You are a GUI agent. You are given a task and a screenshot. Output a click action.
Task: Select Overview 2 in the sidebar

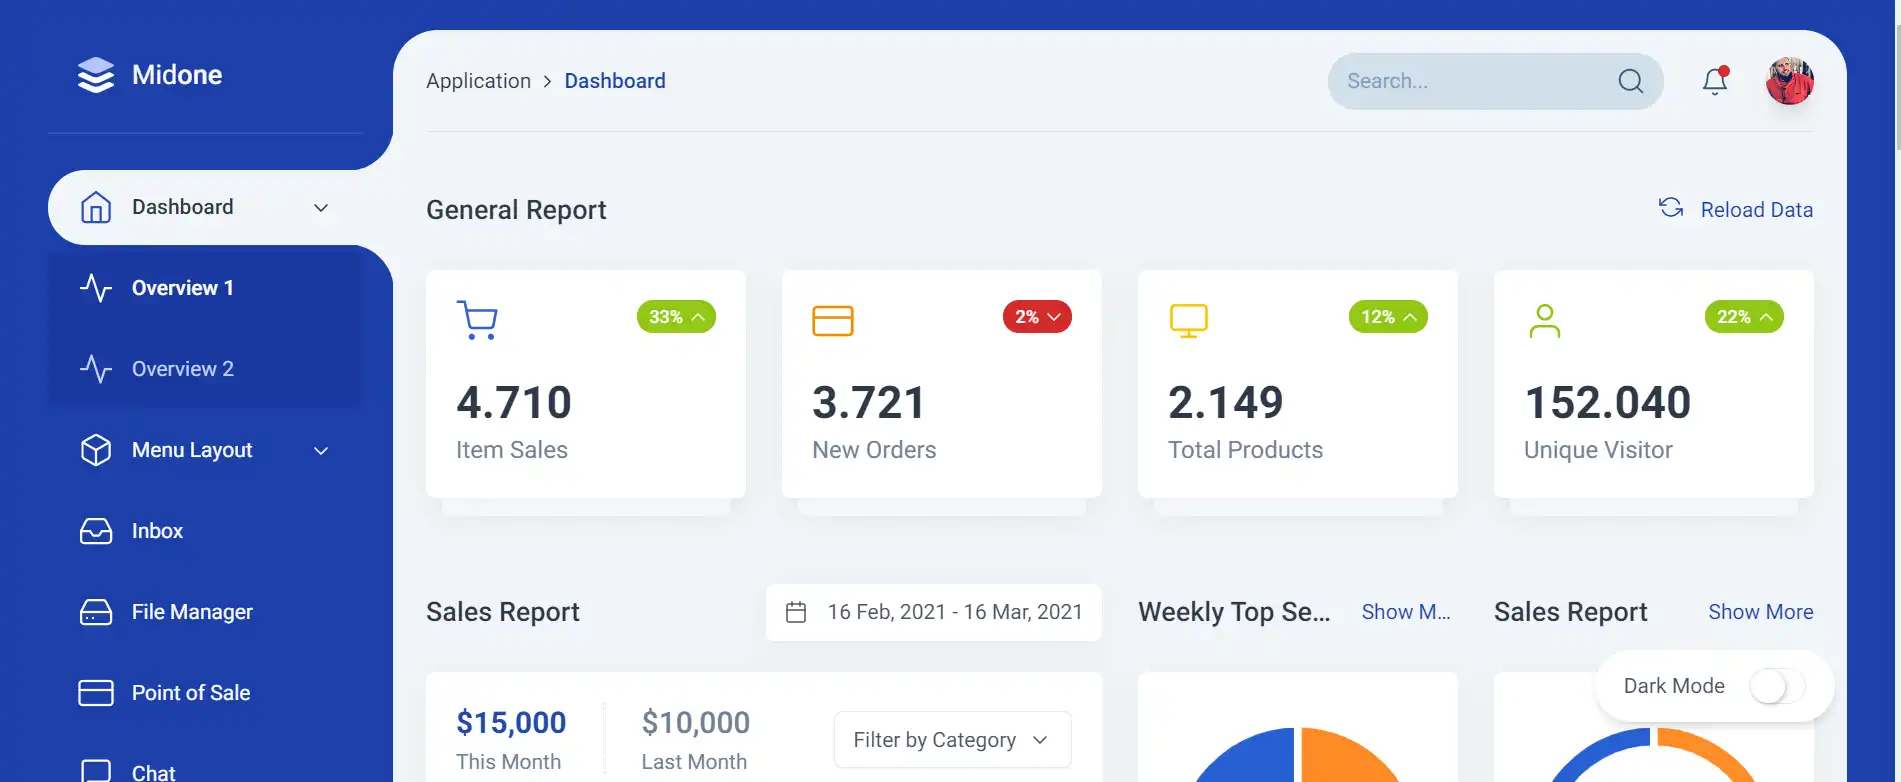(182, 369)
